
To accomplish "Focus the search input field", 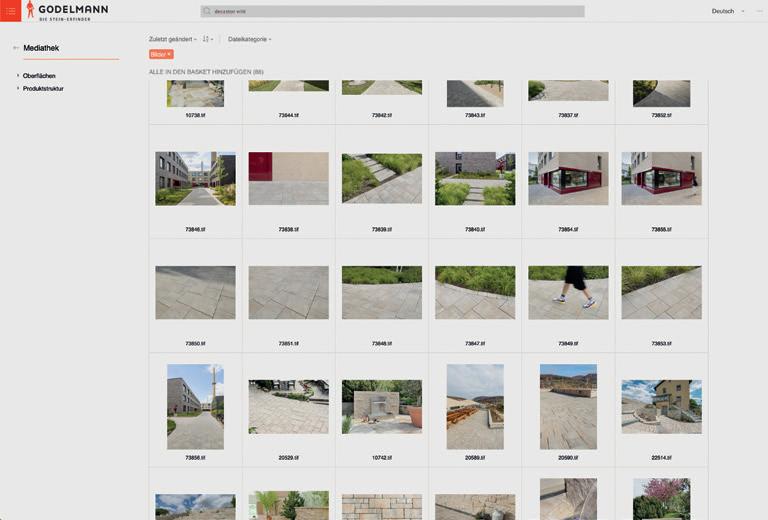I will click(x=392, y=11).
